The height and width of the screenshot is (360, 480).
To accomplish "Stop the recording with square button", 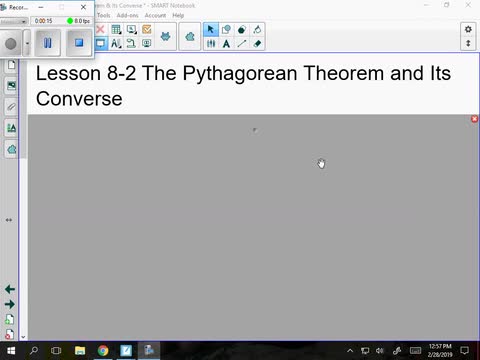I will coord(79,43).
